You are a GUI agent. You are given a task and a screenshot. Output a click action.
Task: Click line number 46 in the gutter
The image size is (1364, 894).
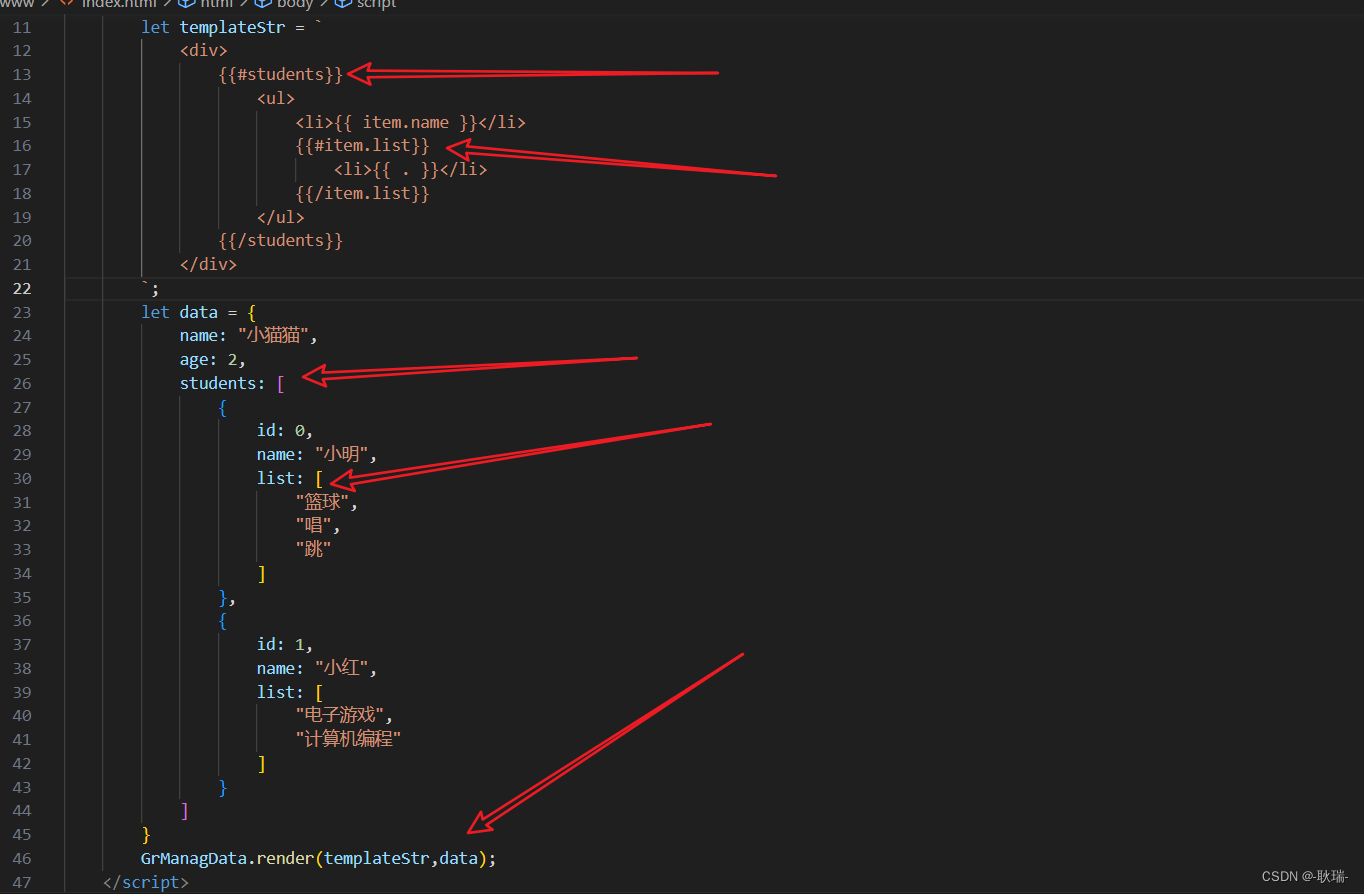(22, 858)
